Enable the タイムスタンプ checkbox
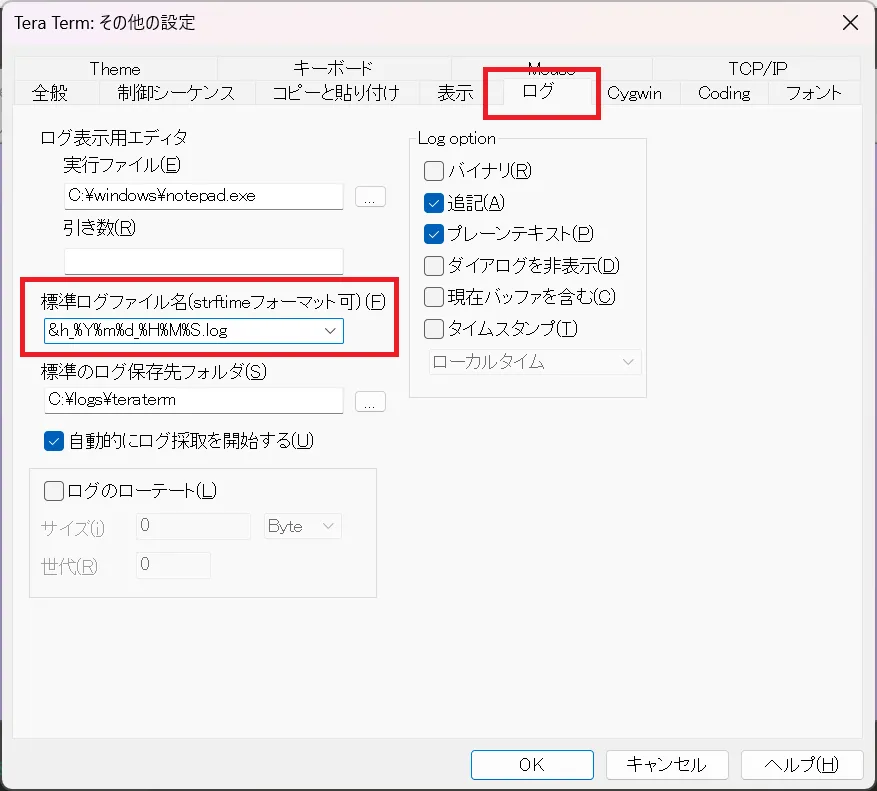877x791 pixels. (x=501, y=329)
